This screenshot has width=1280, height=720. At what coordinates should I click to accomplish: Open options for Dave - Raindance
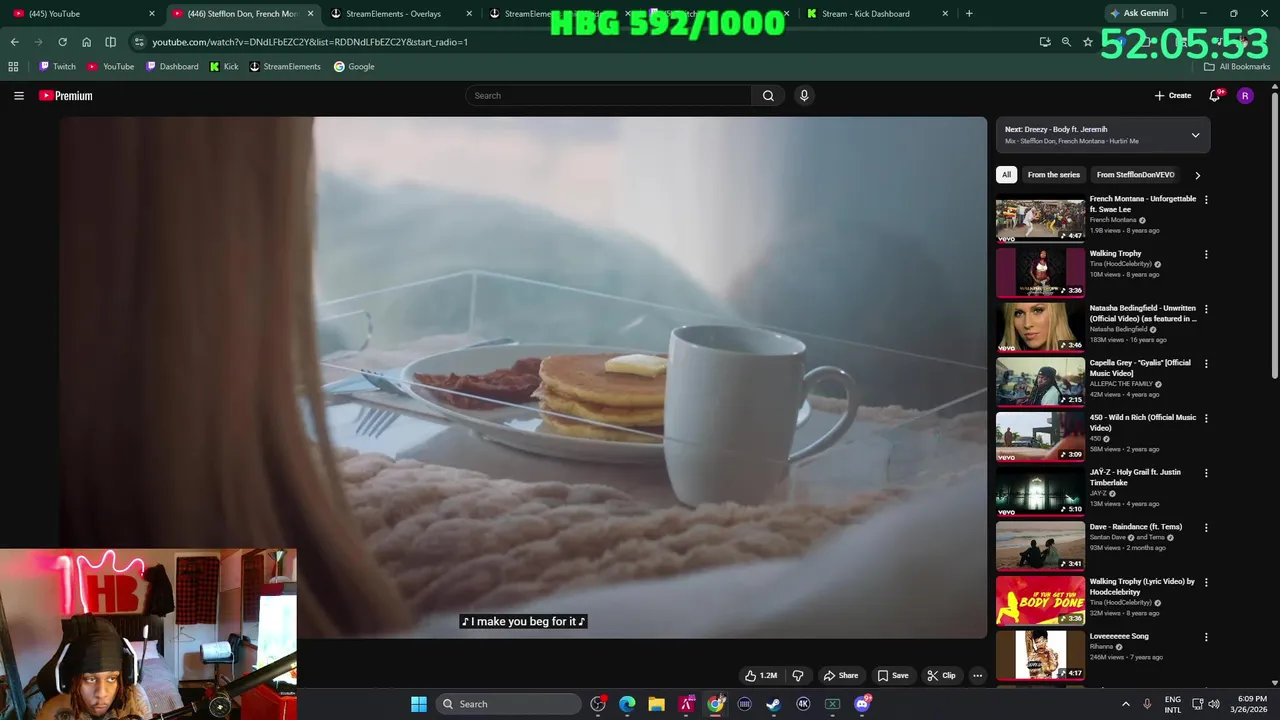[1206, 528]
